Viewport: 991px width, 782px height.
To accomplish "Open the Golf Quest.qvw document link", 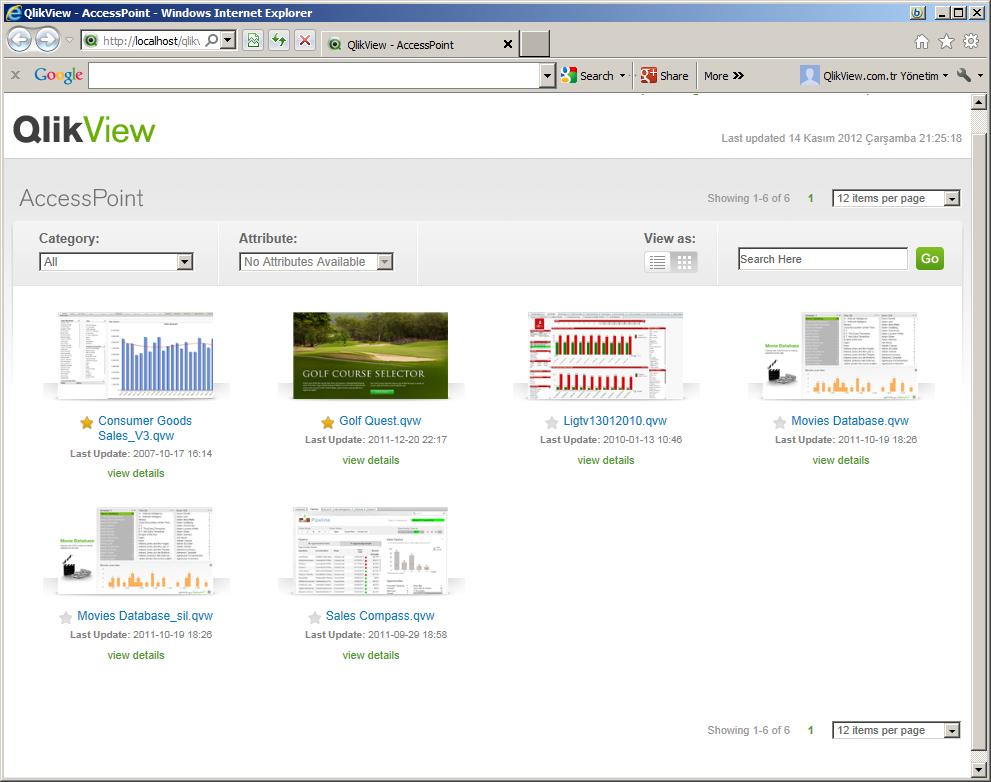I will click(x=380, y=420).
